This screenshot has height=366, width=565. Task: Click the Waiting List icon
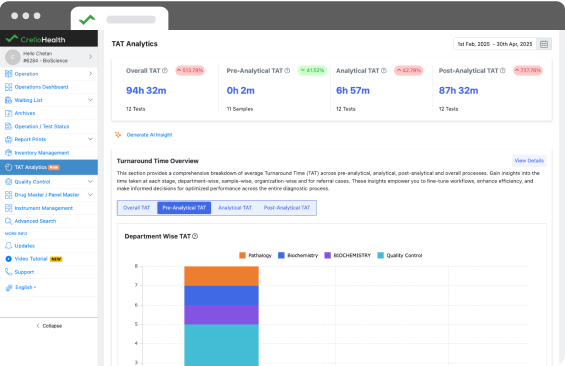pyautogui.click(x=8, y=100)
